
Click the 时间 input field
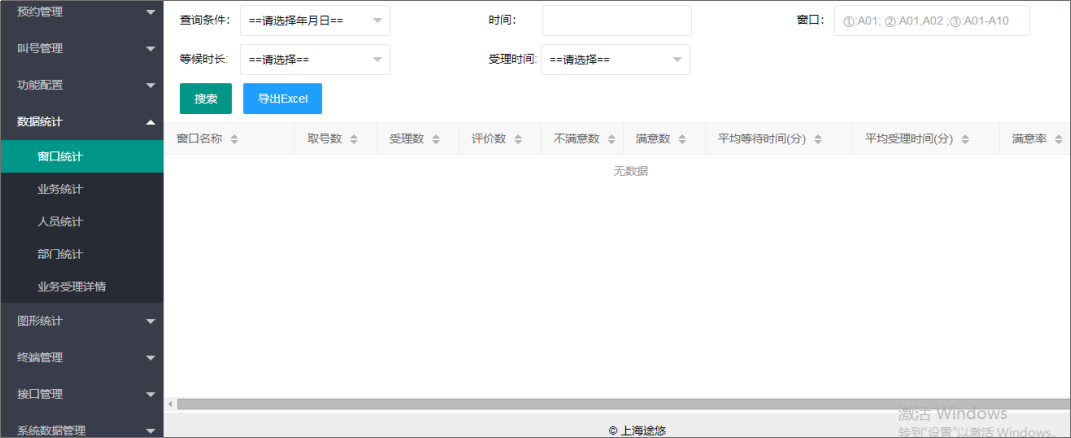point(616,20)
